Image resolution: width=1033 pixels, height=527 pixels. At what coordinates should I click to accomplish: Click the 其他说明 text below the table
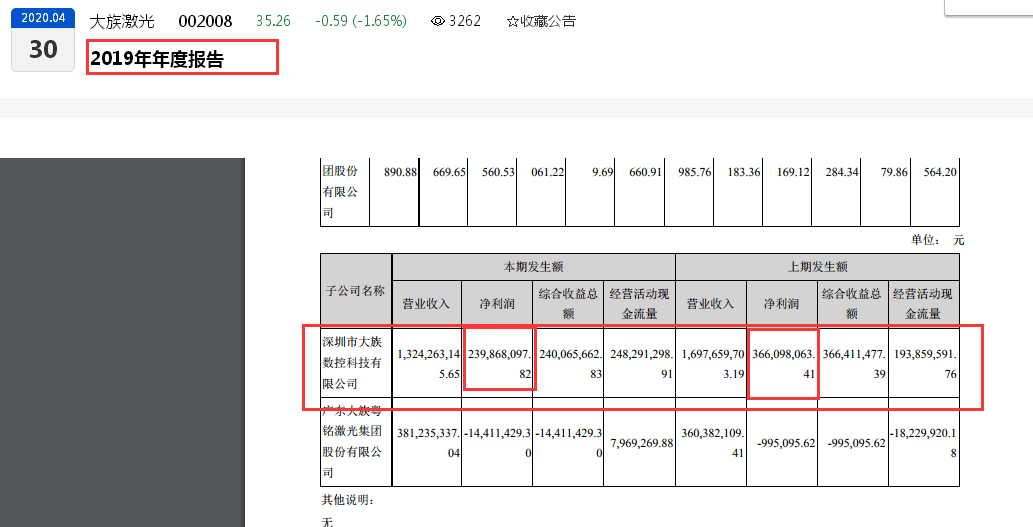pyautogui.click(x=348, y=499)
